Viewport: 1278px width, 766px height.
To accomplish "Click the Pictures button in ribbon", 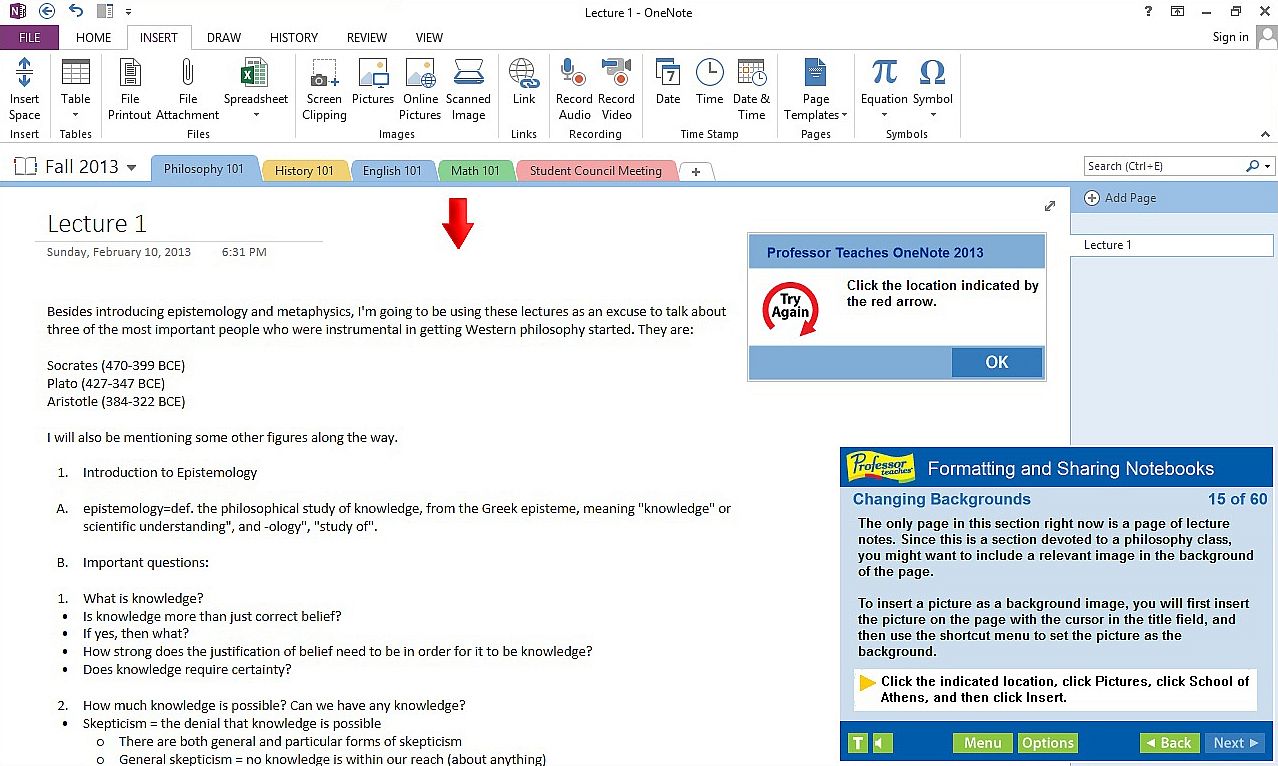I will [x=373, y=80].
